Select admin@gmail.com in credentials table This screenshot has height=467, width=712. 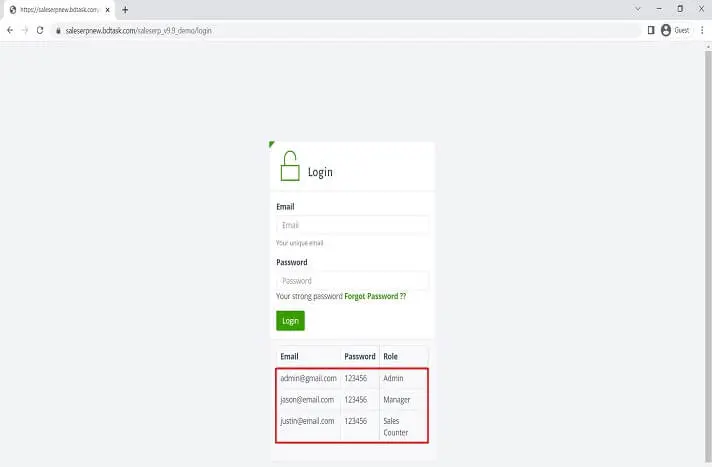click(308, 378)
